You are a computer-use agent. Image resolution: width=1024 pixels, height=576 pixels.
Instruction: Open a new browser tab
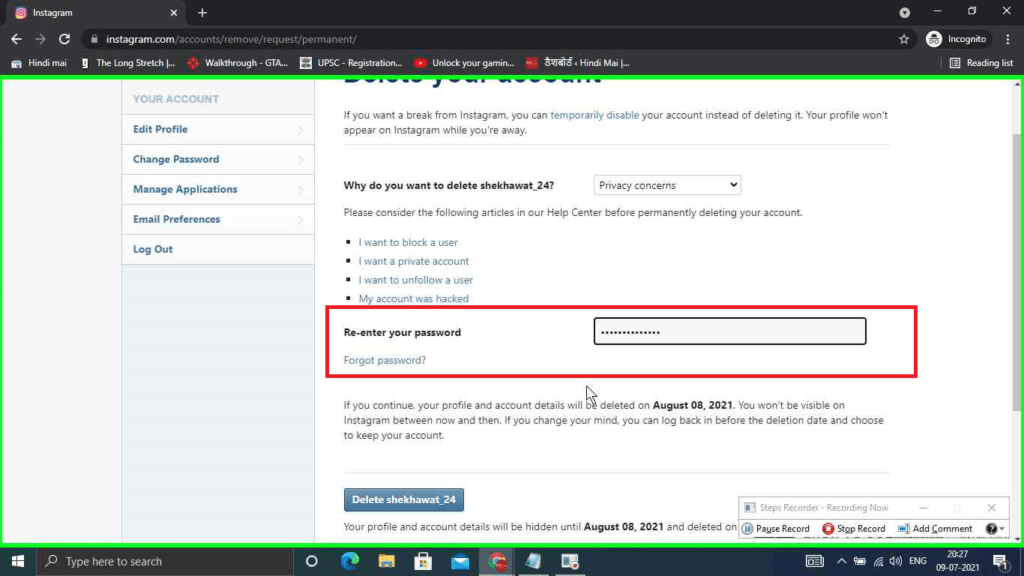pos(202,12)
